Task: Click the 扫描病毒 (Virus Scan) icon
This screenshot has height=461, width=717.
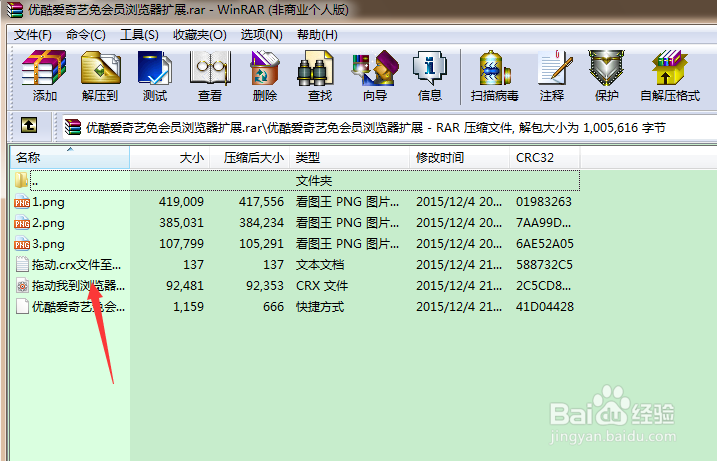Action: 494,68
